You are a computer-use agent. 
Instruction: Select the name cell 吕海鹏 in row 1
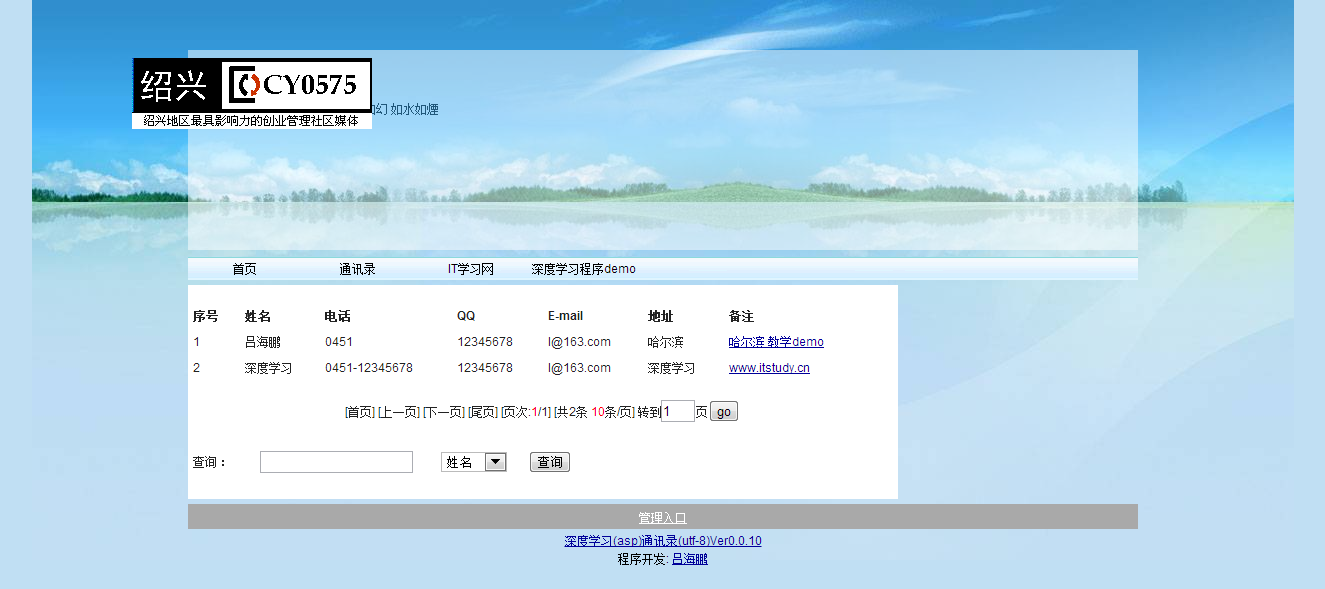tap(263, 342)
